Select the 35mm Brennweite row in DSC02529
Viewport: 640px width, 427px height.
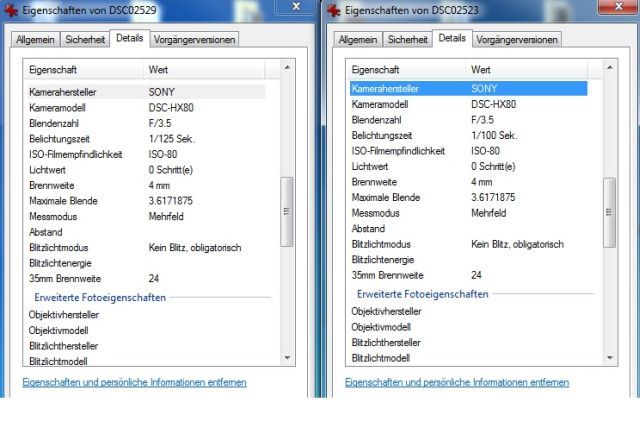click(x=146, y=278)
